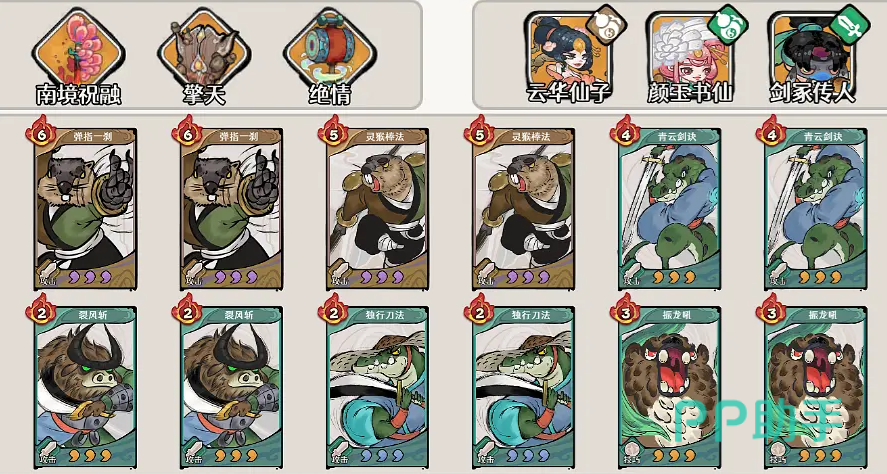Choose the first 振龙吼 roaring leopard card
Screen dimensions: 887x474
pyautogui.click(x=669, y=387)
